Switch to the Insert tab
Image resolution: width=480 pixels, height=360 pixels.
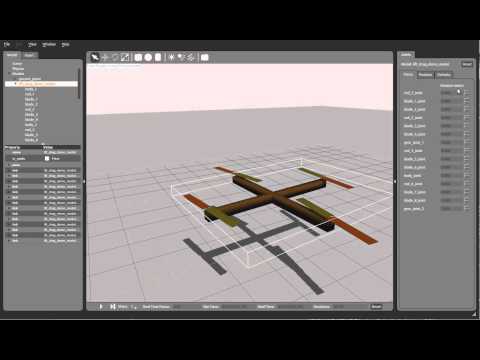click(x=29, y=55)
